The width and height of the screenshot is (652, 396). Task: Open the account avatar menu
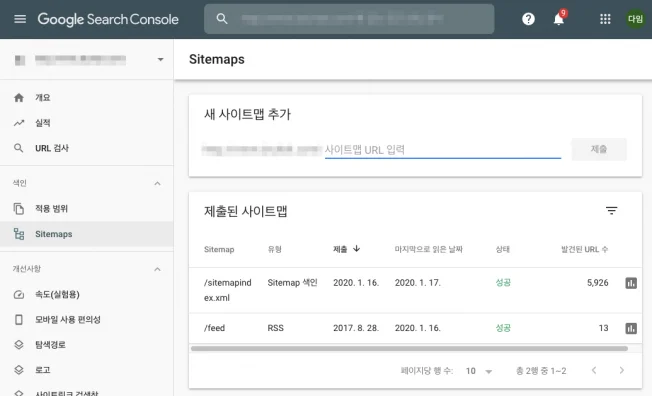pyautogui.click(x=635, y=19)
